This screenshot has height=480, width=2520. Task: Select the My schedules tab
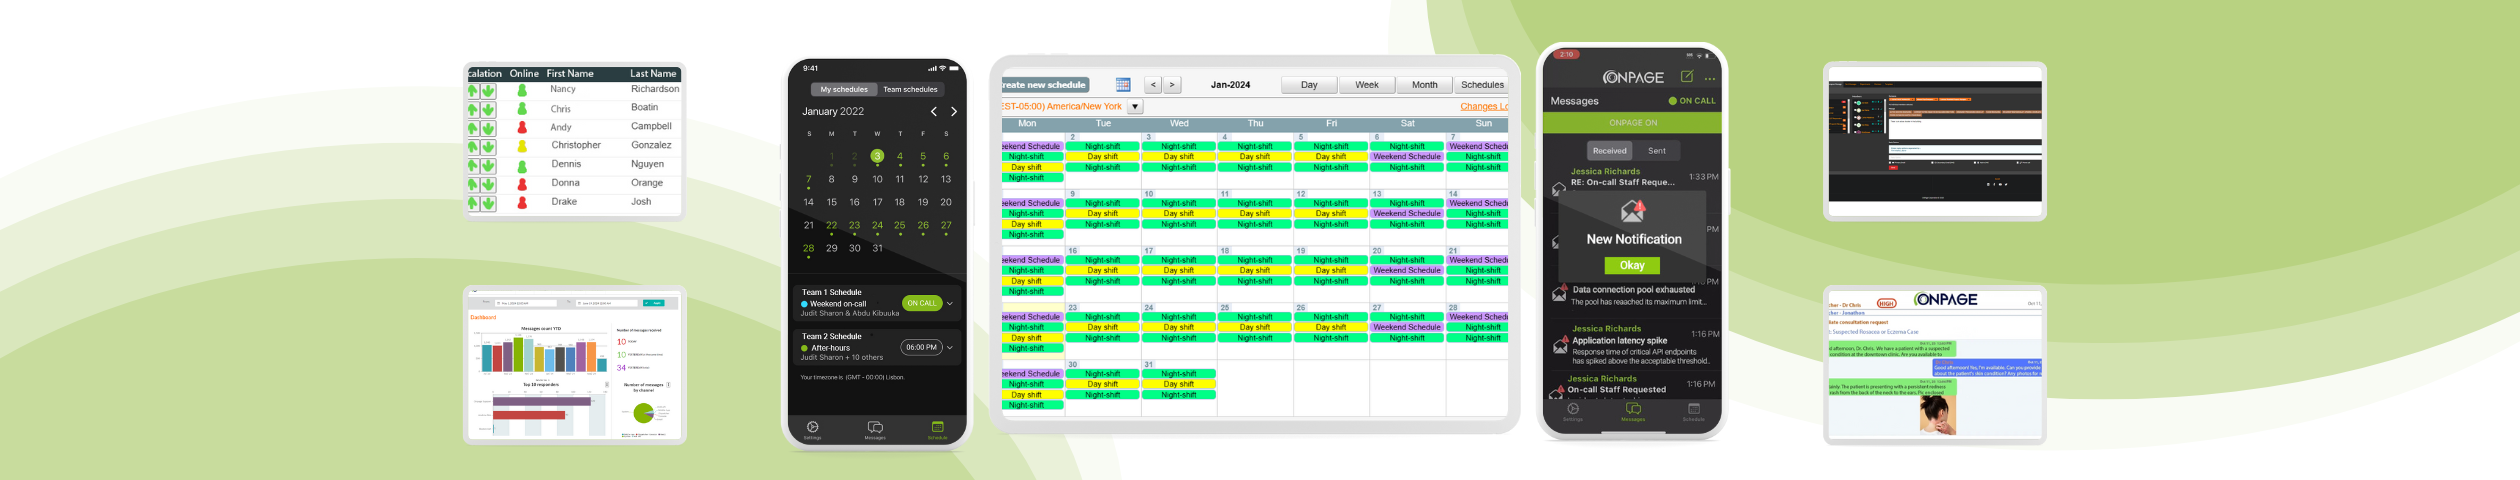[844, 89]
